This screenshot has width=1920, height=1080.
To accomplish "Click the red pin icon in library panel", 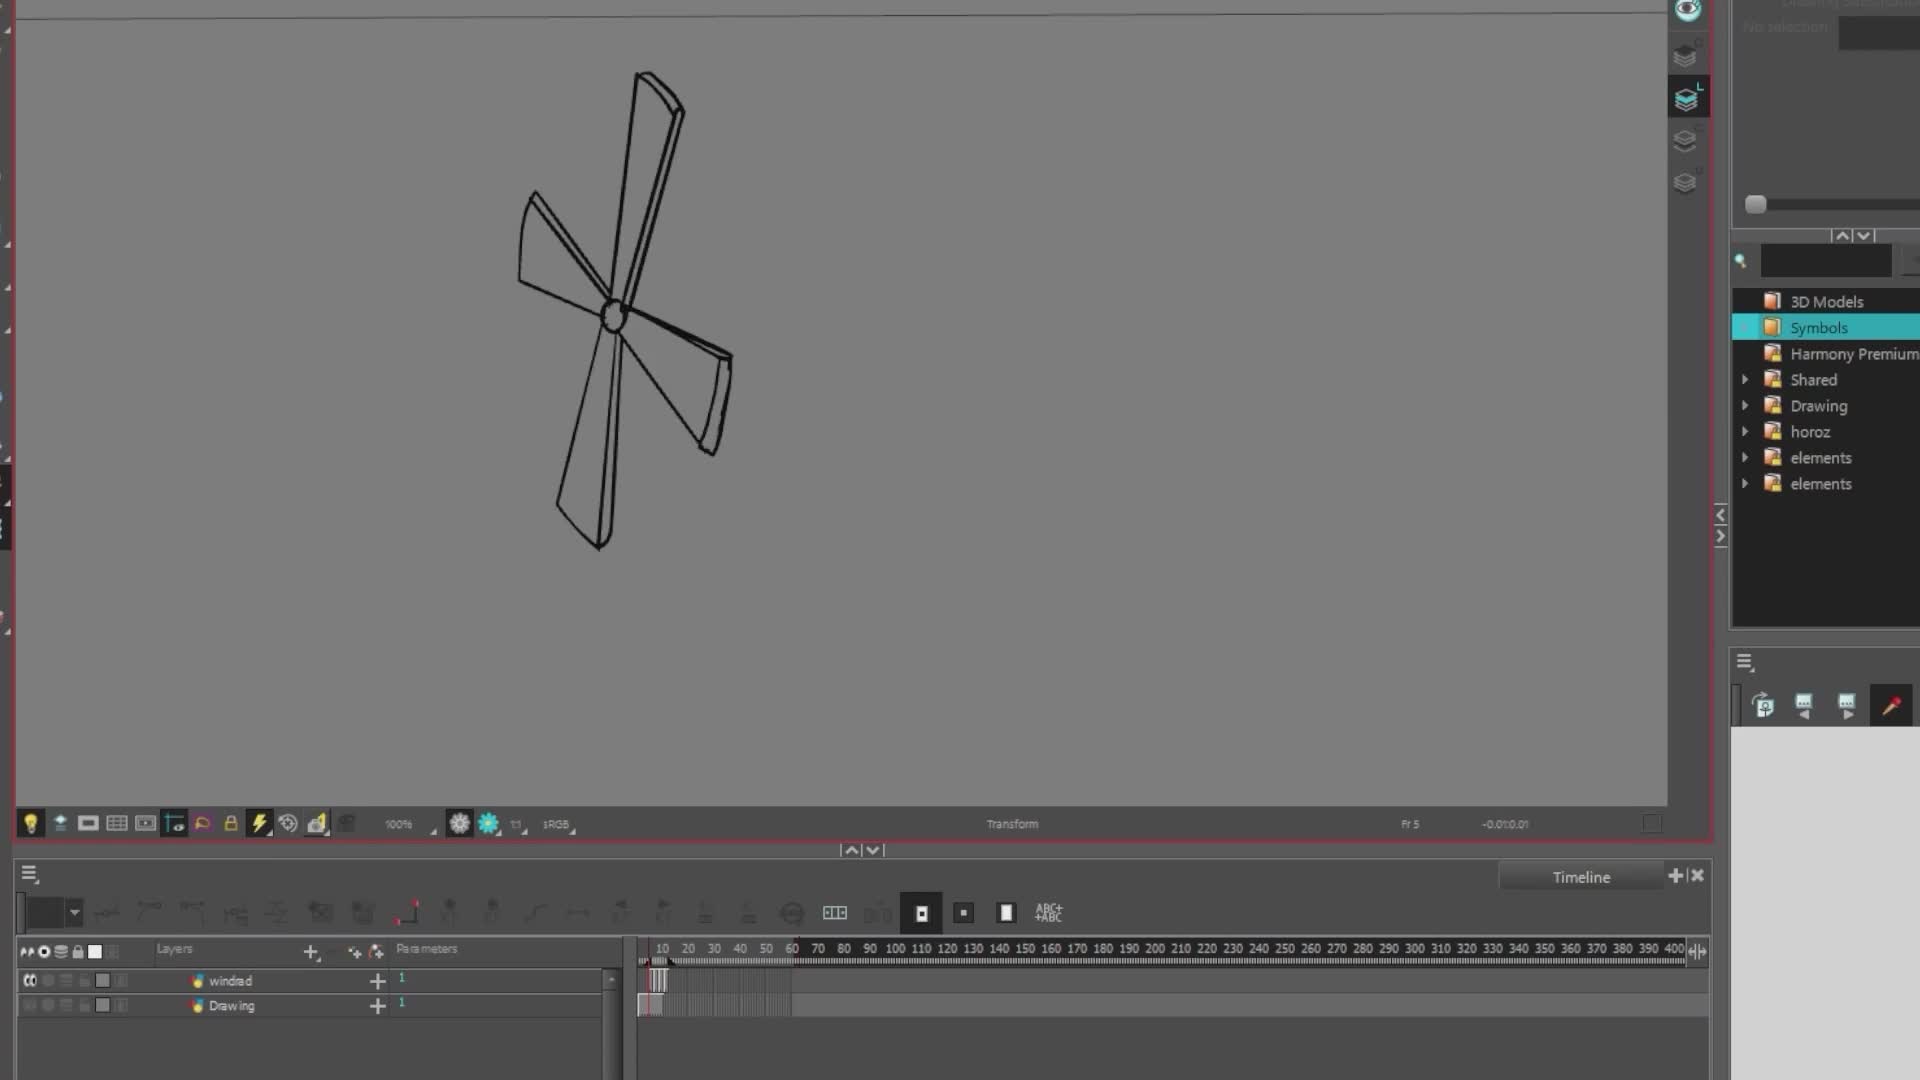I will coord(1891,706).
